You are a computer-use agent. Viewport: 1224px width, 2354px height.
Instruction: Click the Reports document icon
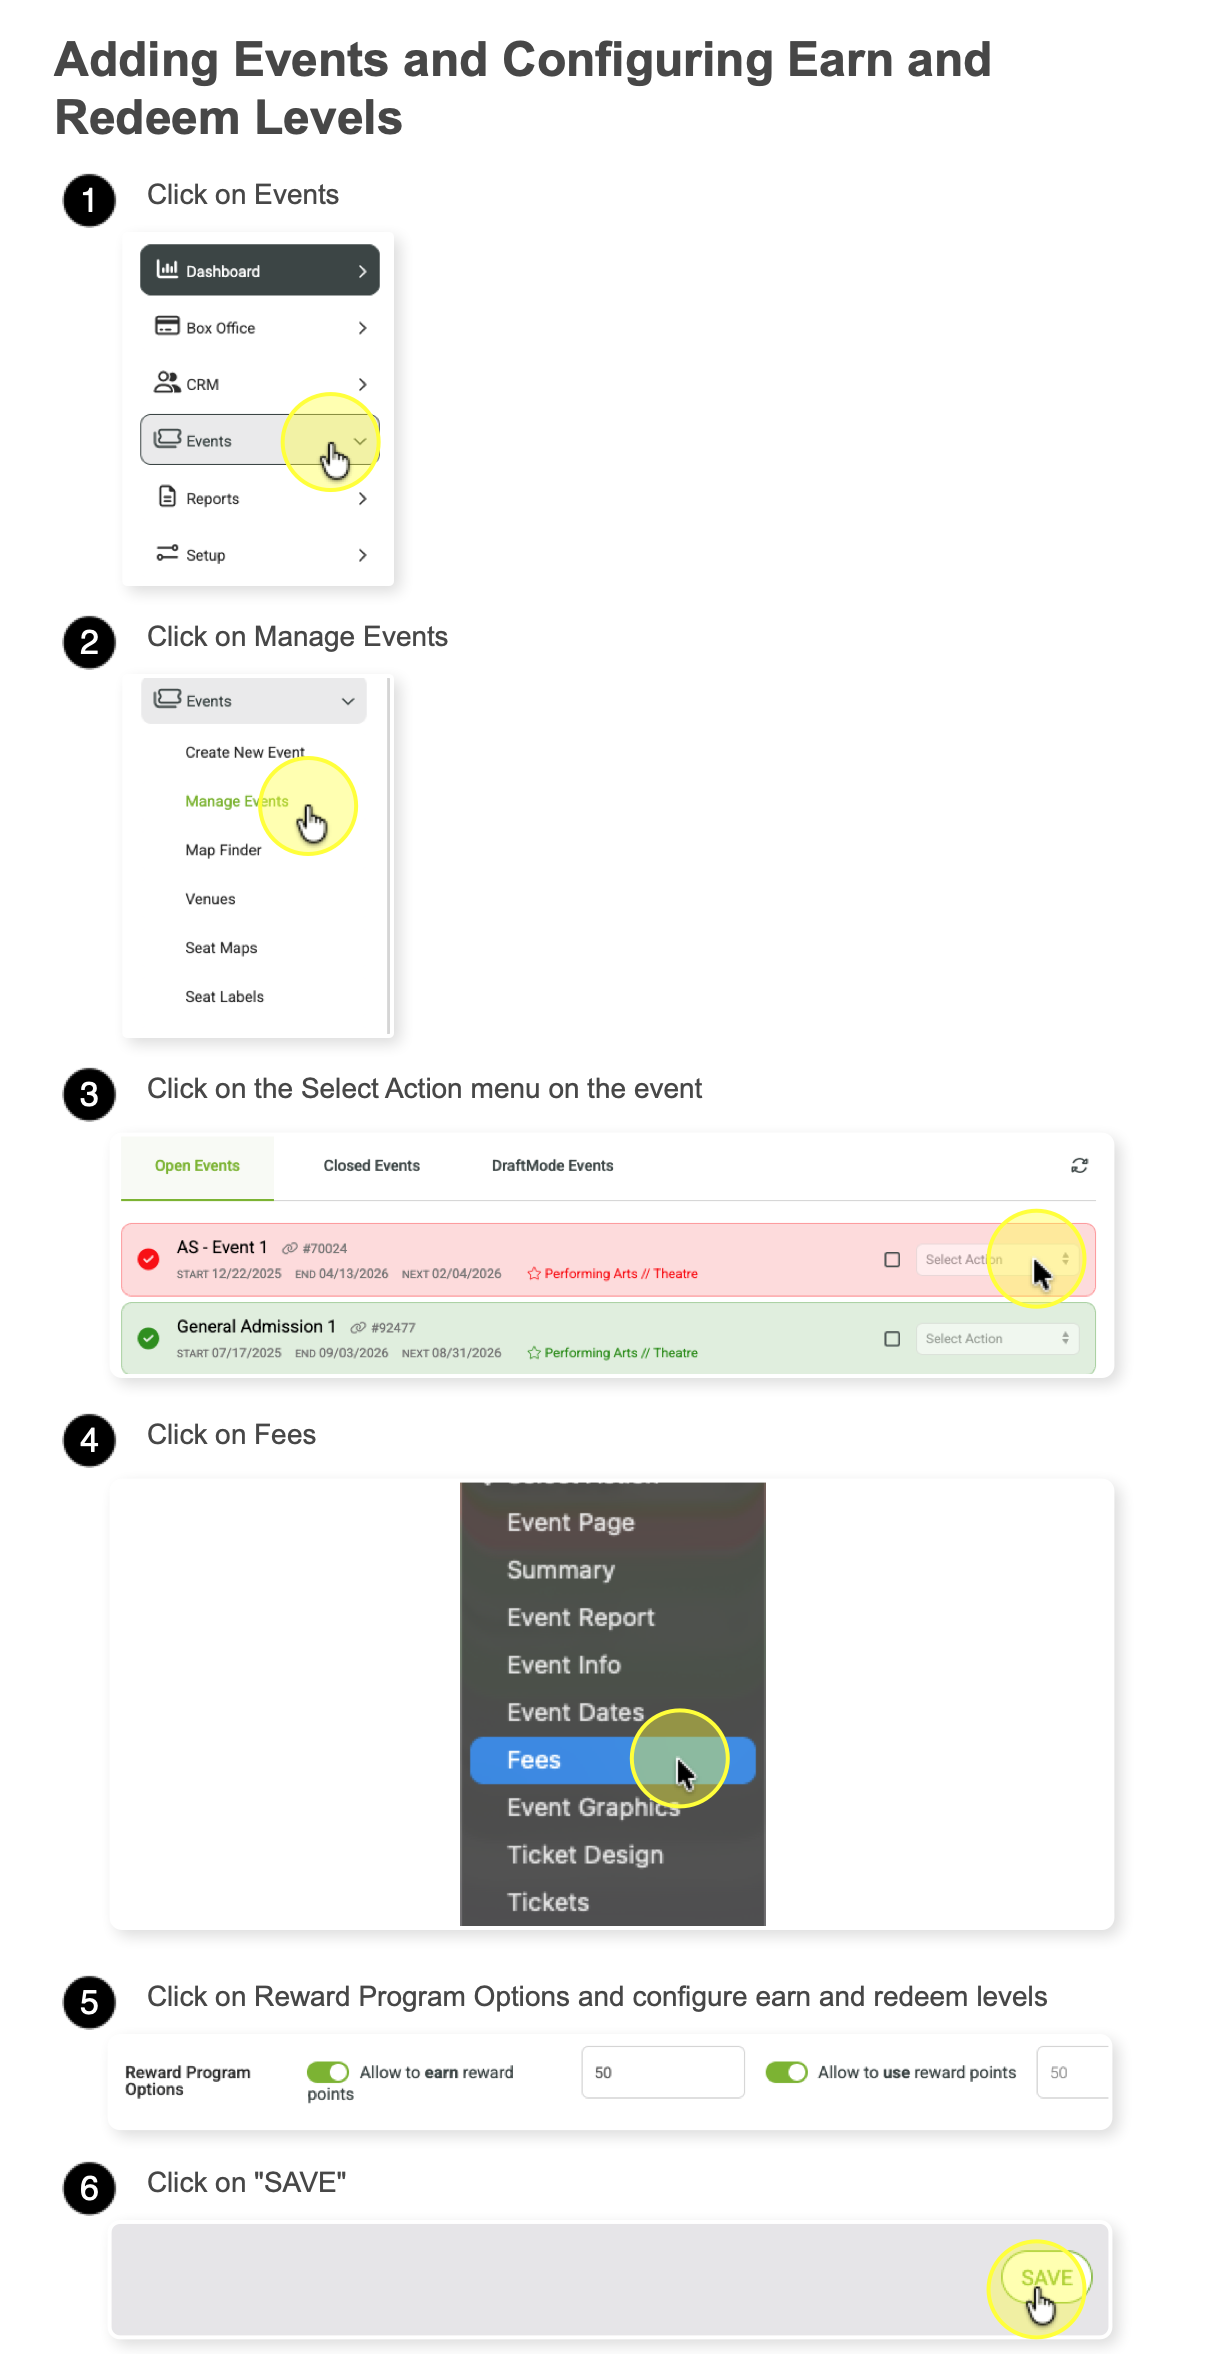click(x=167, y=497)
